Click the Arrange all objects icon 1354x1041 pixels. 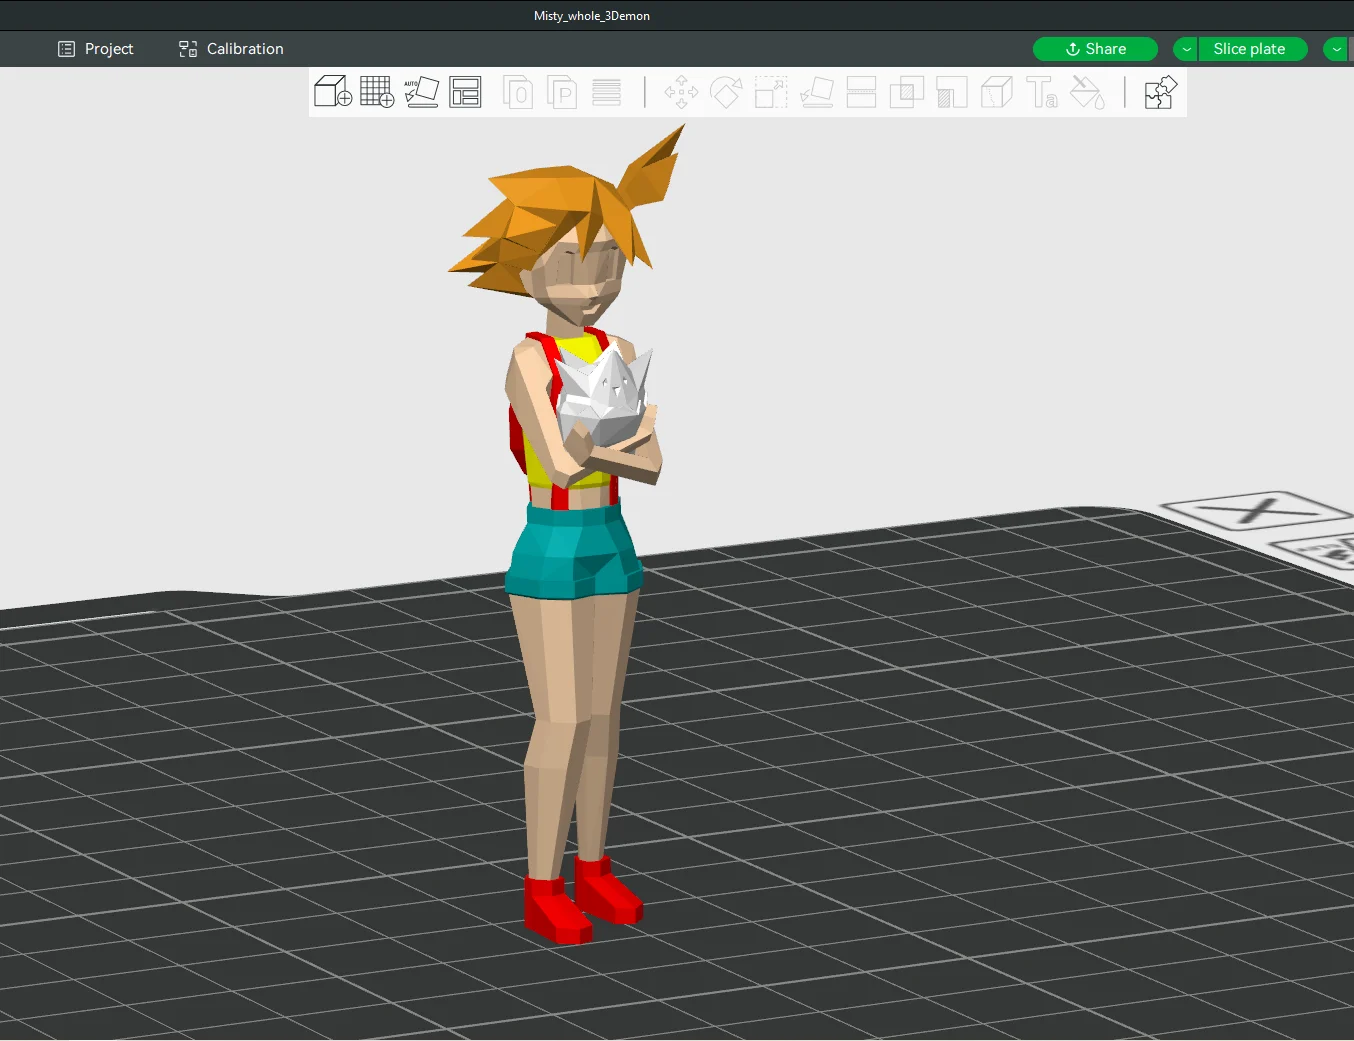[465, 92]
